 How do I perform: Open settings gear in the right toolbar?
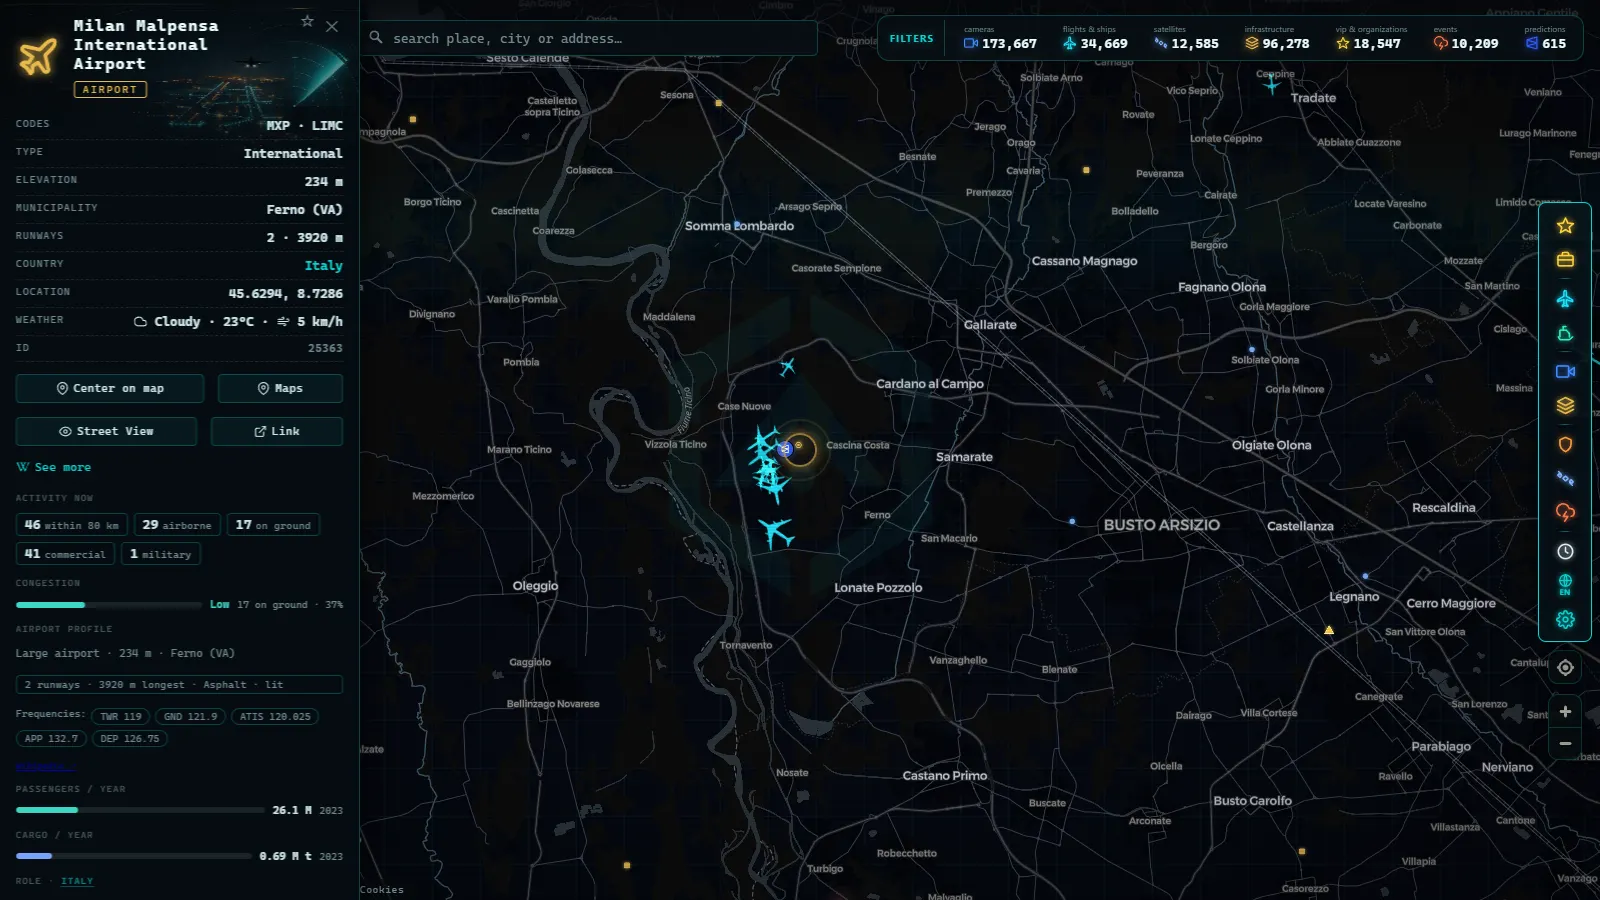point(1565,620)
